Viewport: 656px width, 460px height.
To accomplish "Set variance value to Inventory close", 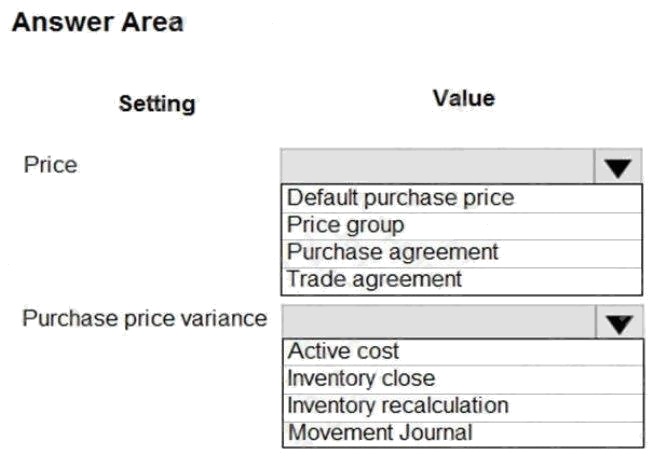I will tap(361, 379).
